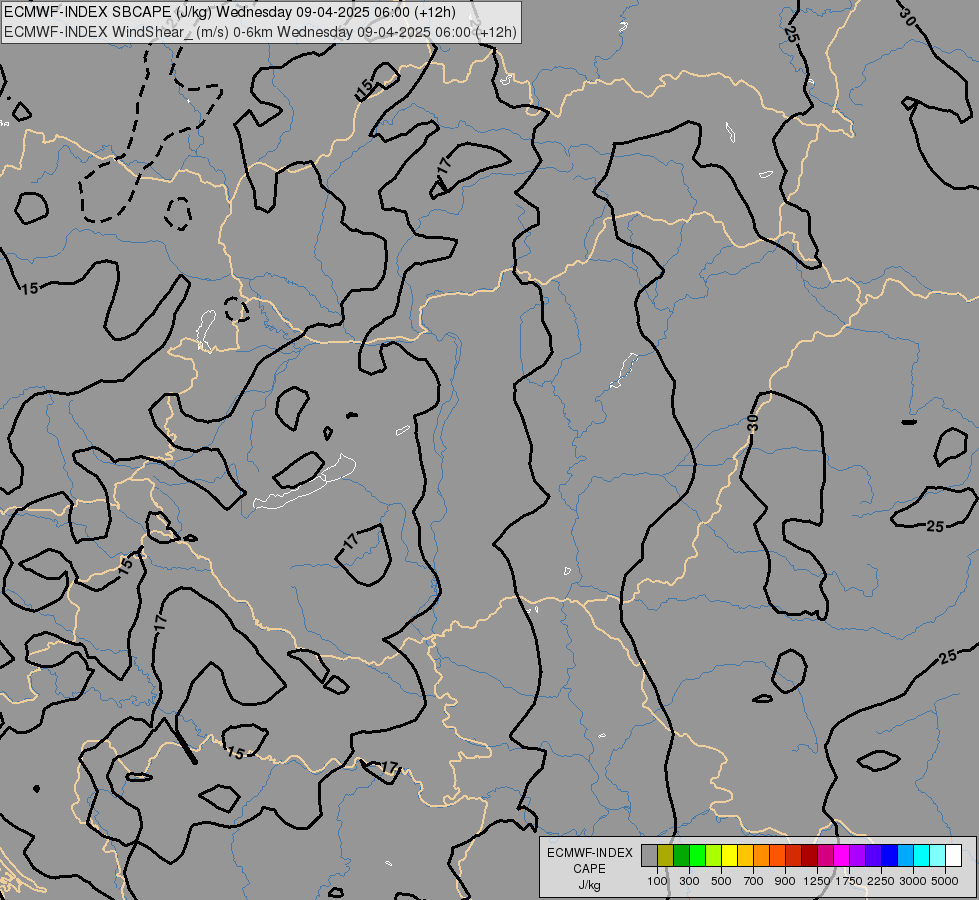This screenshot has width=979, height=900.
Task: Click the cyan legend swatch after 3000
Action: pyautogui.click(x=922, y=855)
